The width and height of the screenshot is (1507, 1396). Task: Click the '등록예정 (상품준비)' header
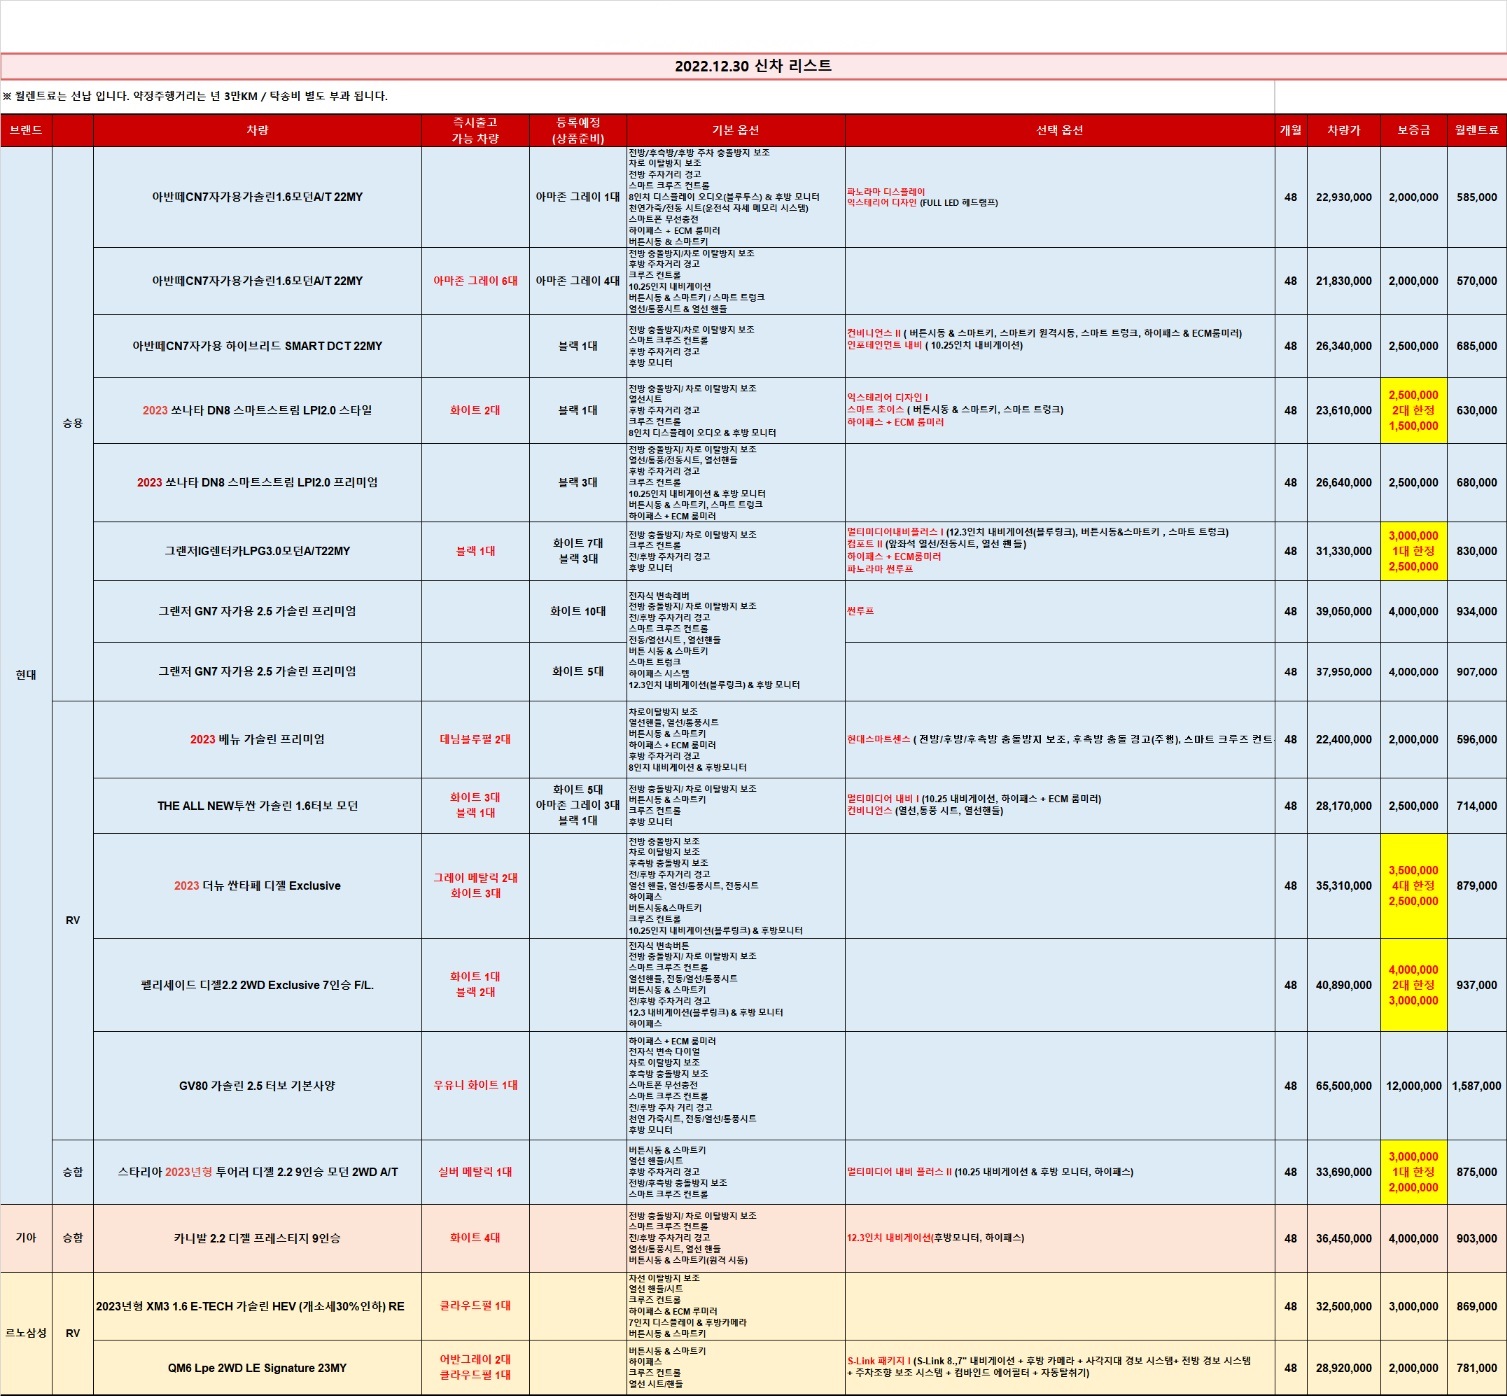coord(578,130)
